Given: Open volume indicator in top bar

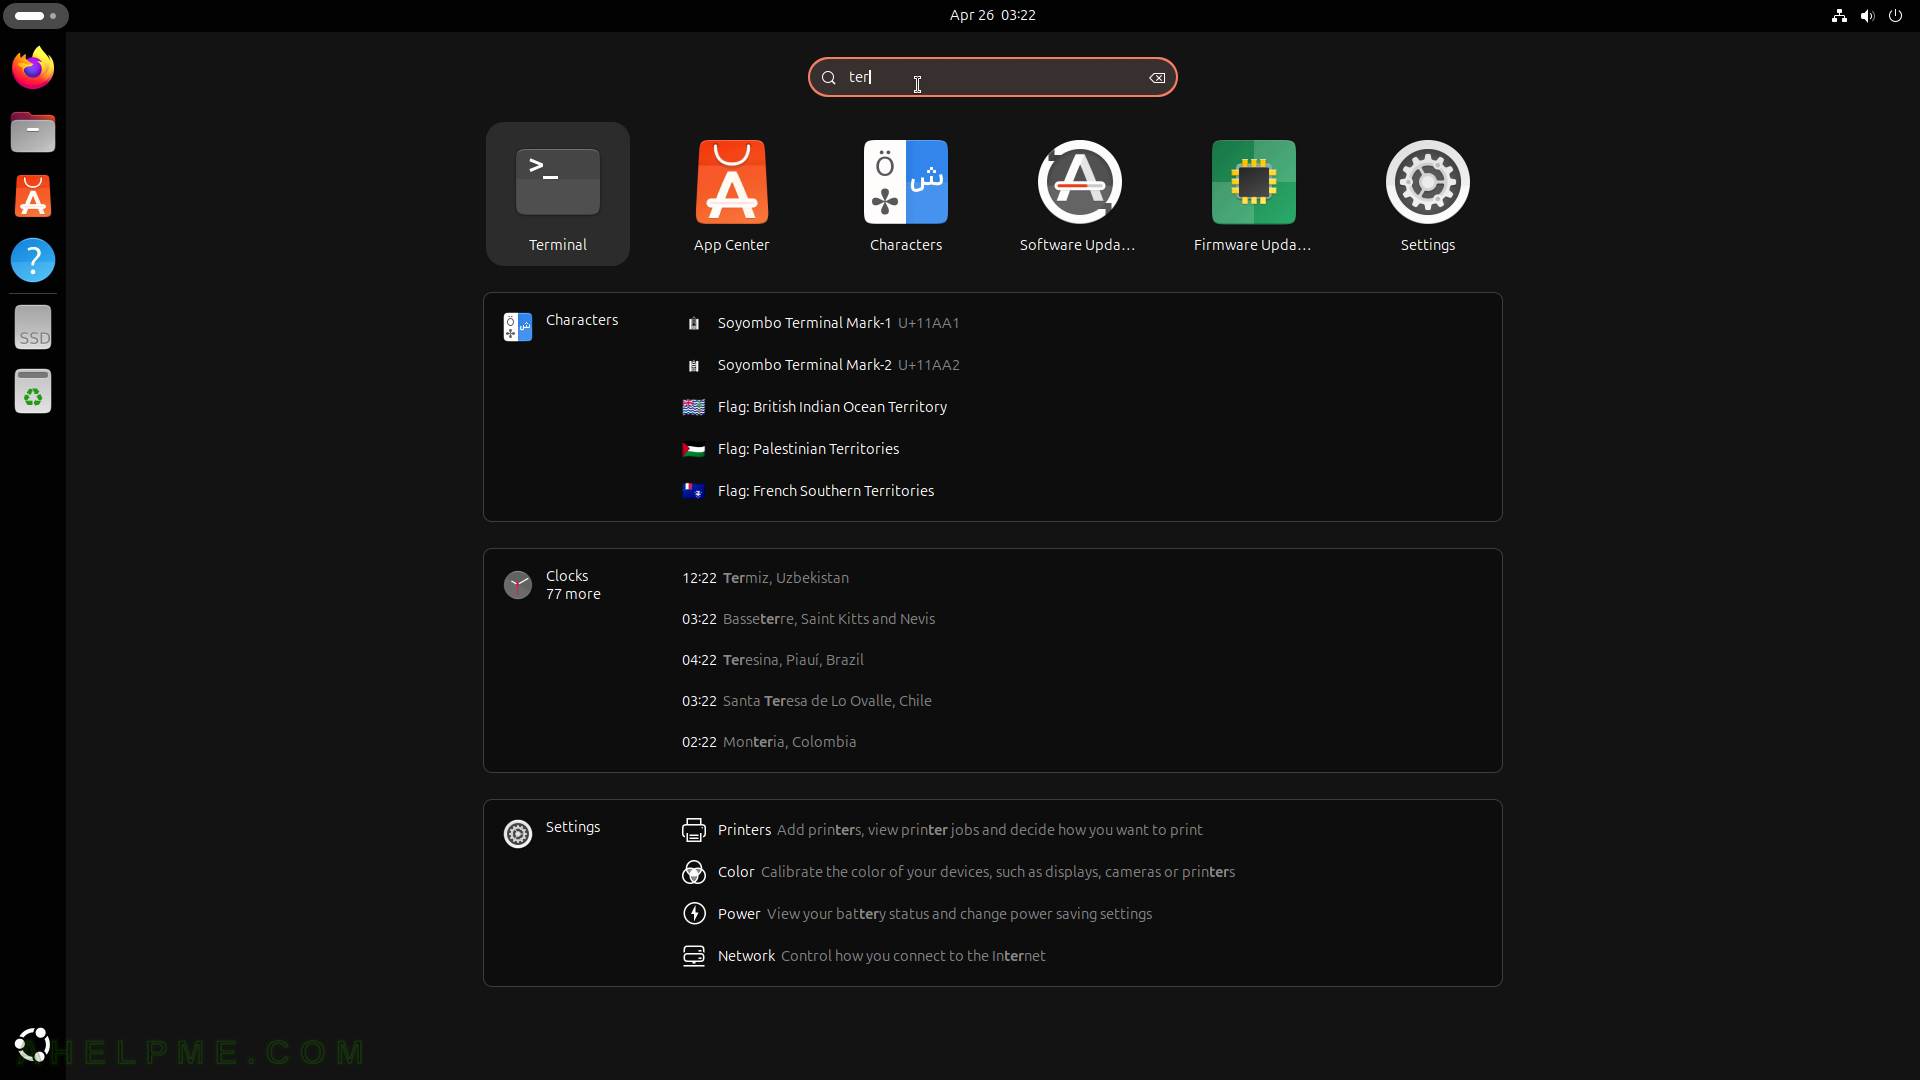Looking at the screenshot, I should 1867,15.
